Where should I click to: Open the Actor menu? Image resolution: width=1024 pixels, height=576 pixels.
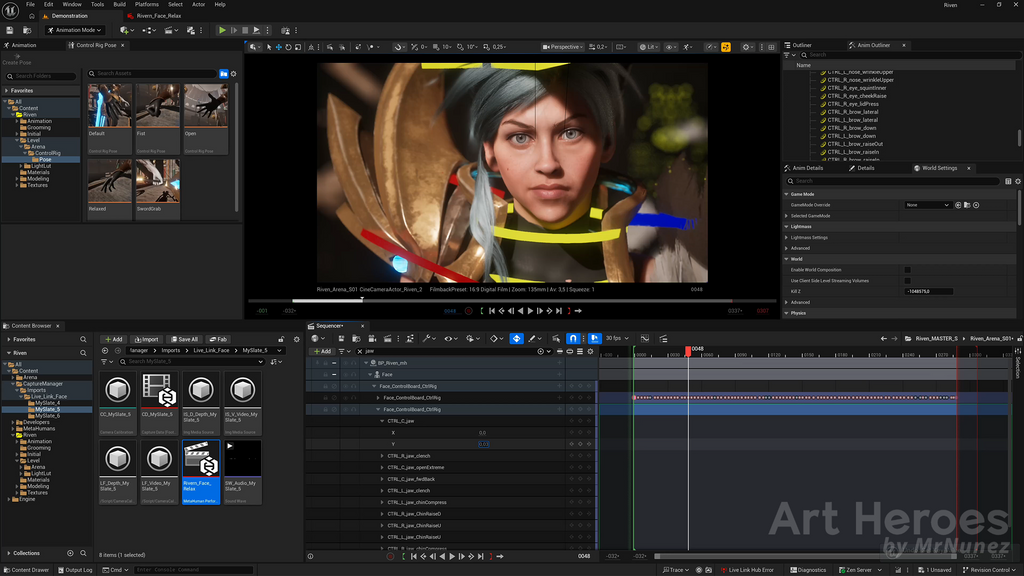(x=199, y=5)
